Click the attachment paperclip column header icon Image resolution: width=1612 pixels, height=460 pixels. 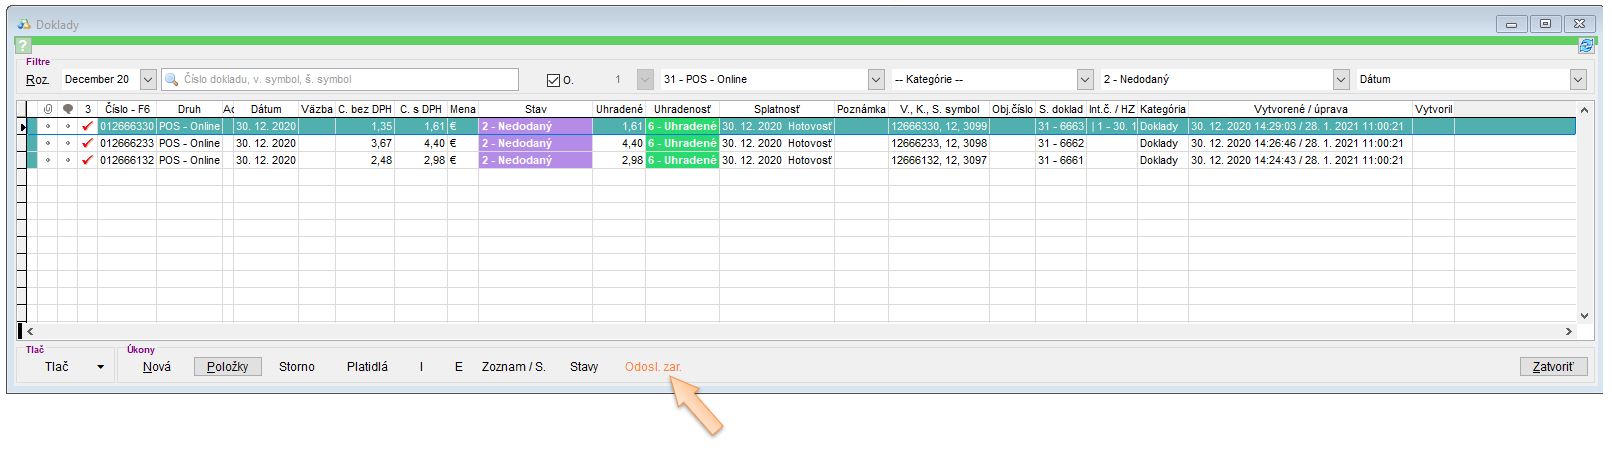point(47,109)
